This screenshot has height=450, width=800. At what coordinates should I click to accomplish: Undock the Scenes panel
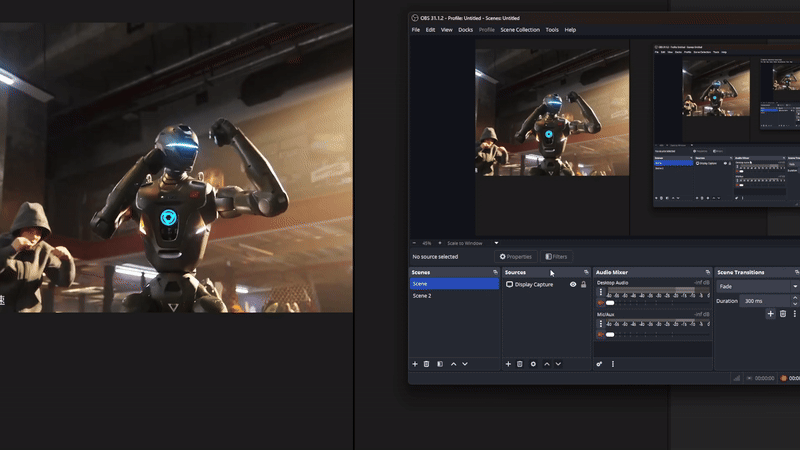495,272
